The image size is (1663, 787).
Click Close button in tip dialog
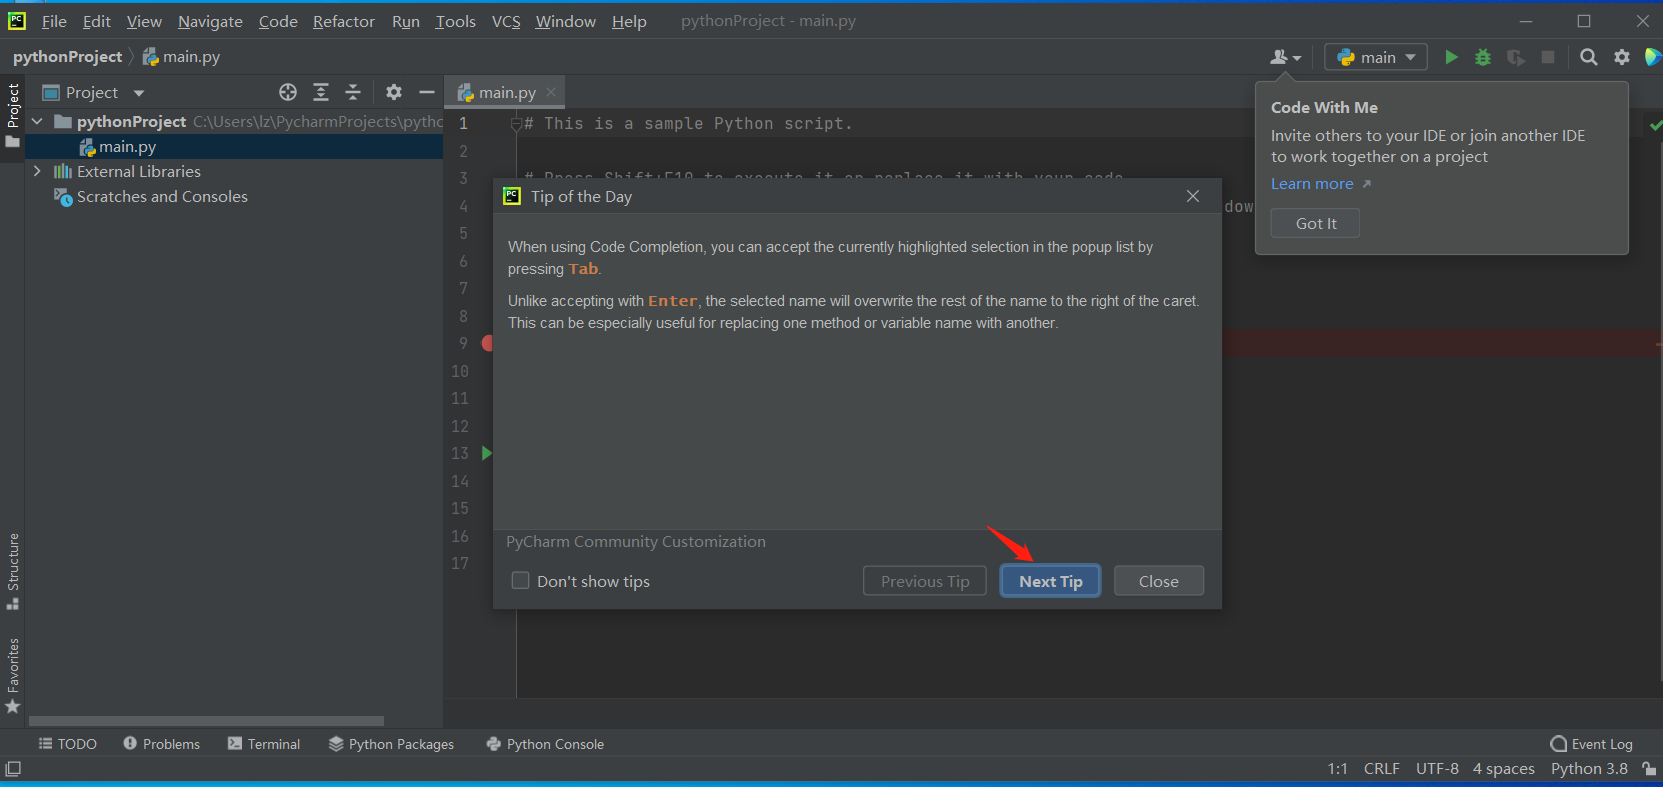pos(1158,581)
